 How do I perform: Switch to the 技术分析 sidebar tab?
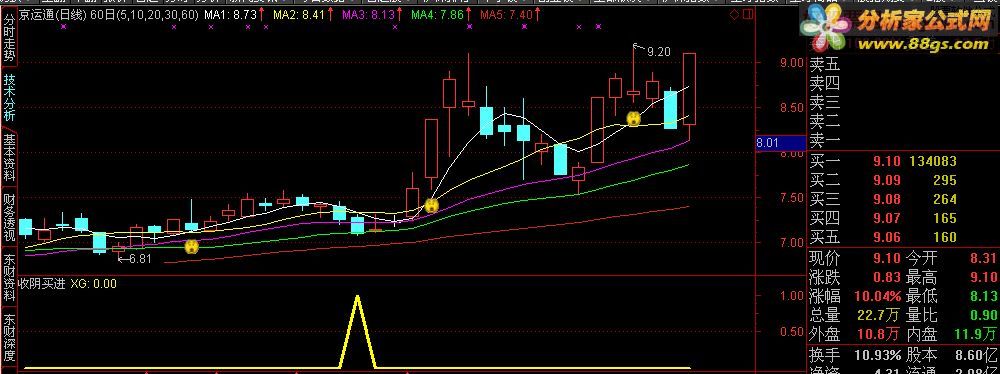(x=9, y=97)
